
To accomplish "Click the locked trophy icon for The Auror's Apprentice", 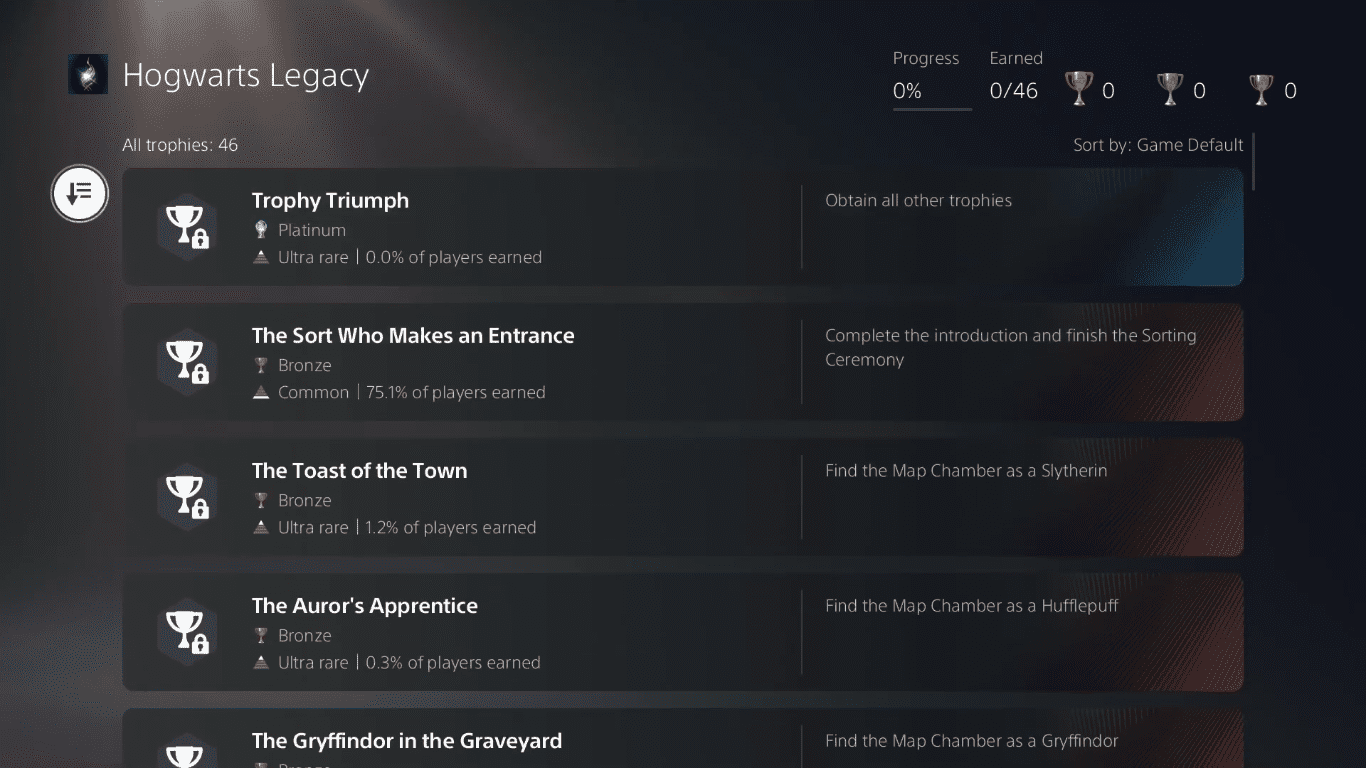I will (187, 632).
